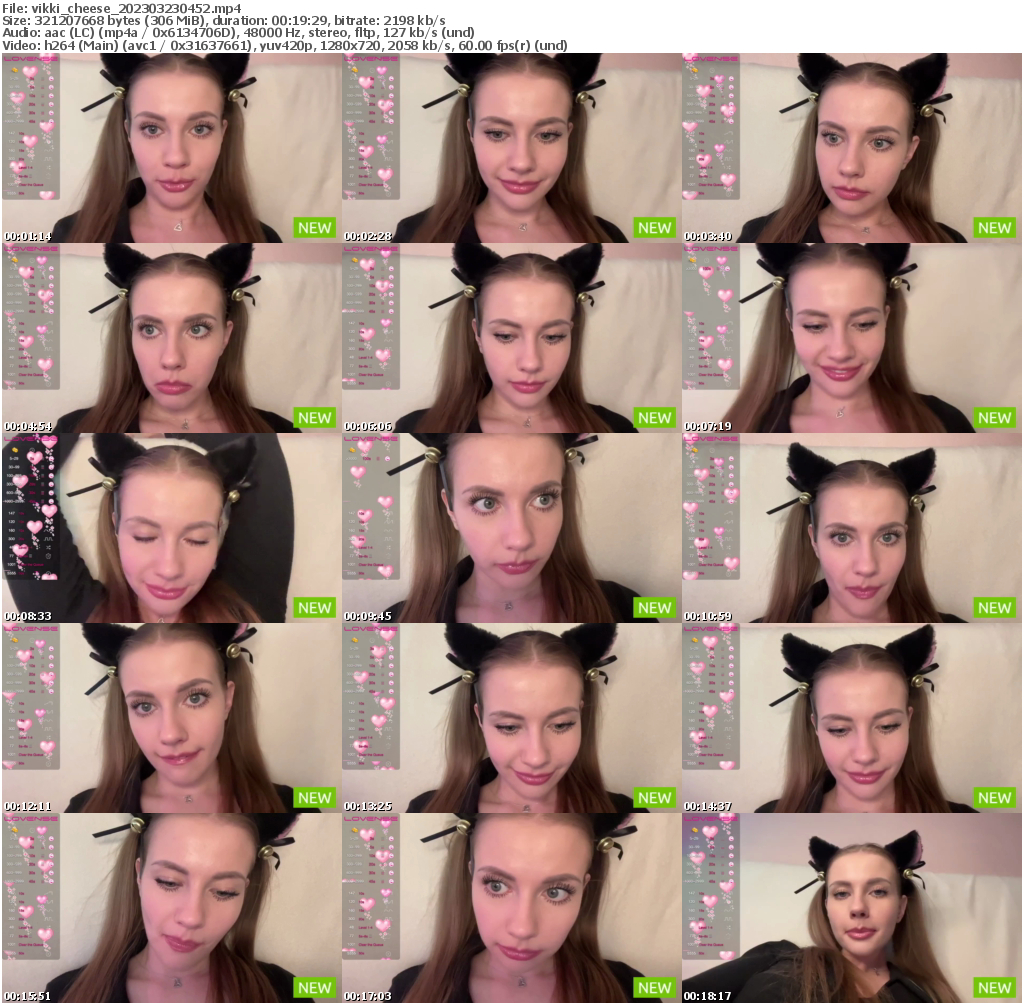
Task: Click the large pink heart icon in the overlay
Action: pyautogui.click(x=29, y=71)
